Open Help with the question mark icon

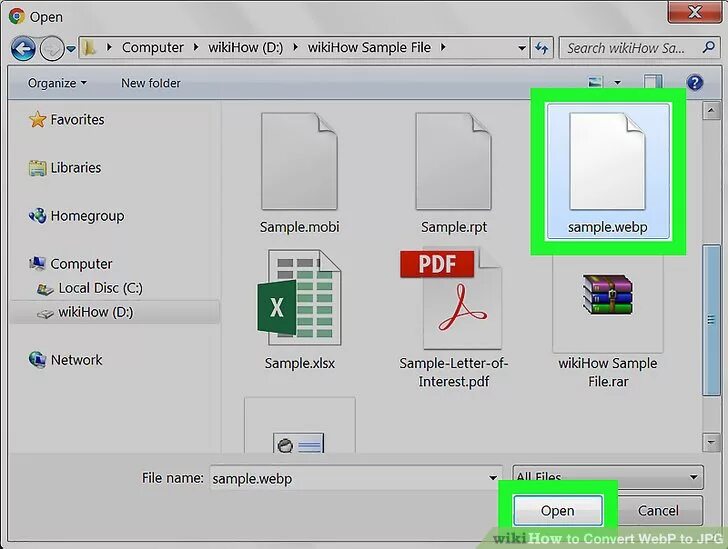(x=695, y=83)
